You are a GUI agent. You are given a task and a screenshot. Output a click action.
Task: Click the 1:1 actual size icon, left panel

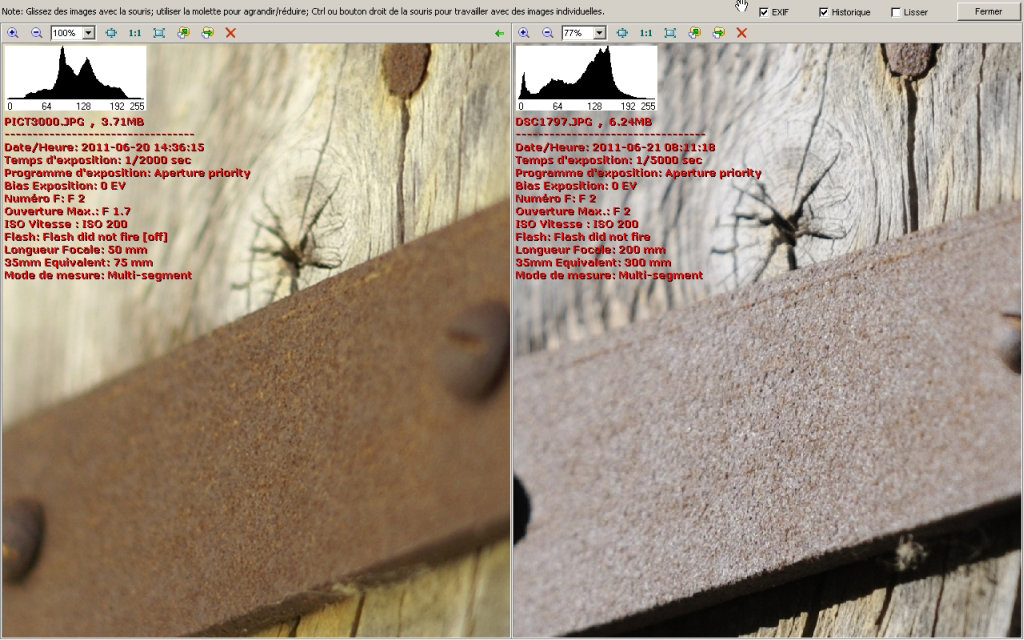click(135, 33)
